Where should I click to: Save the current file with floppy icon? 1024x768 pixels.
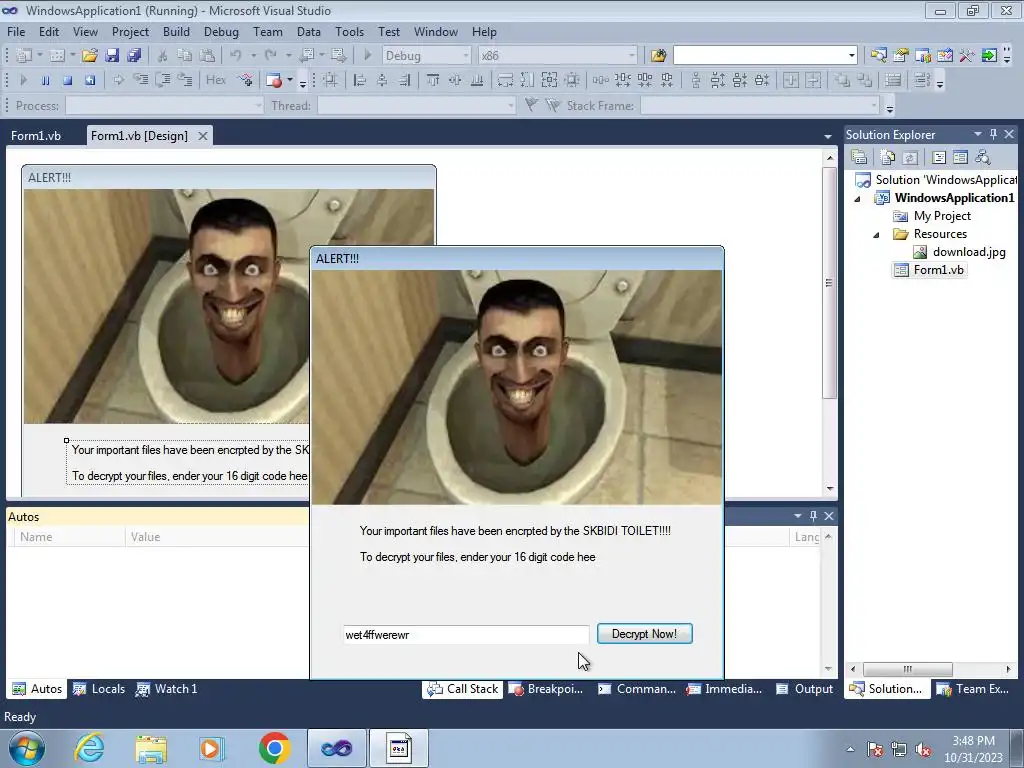[x=112, y=56]
